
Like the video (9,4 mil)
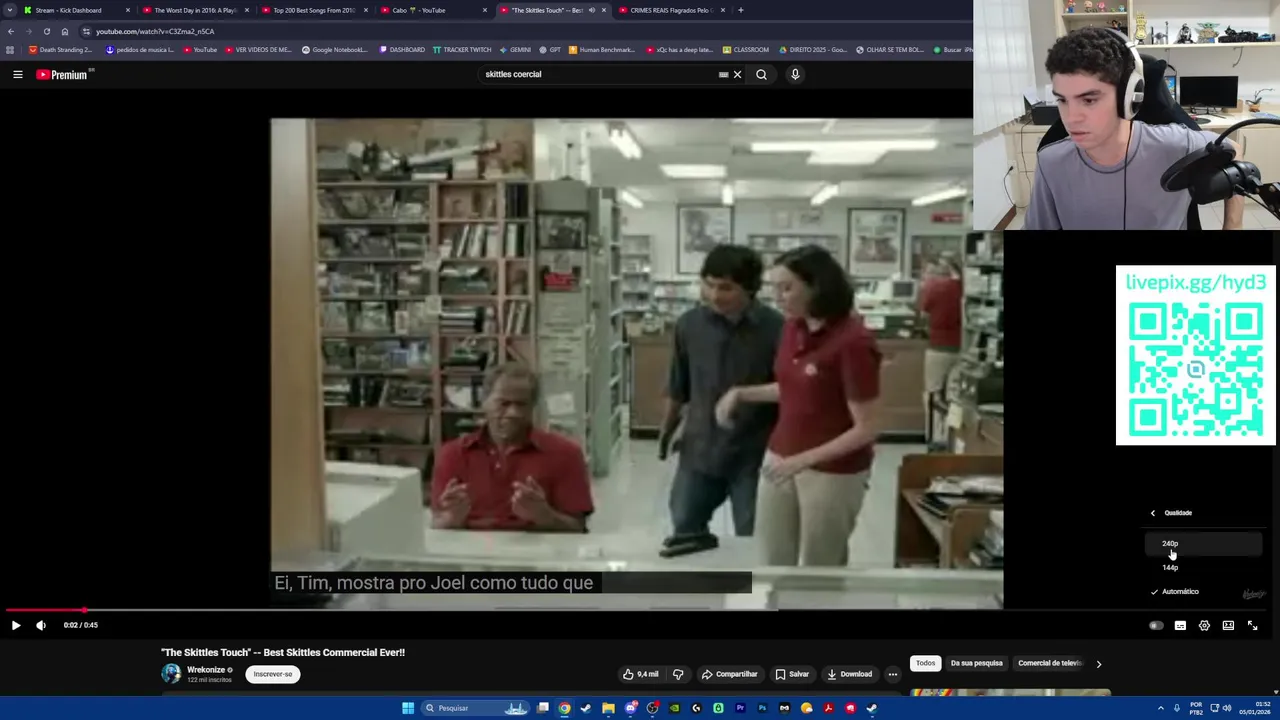pos(640,674)
